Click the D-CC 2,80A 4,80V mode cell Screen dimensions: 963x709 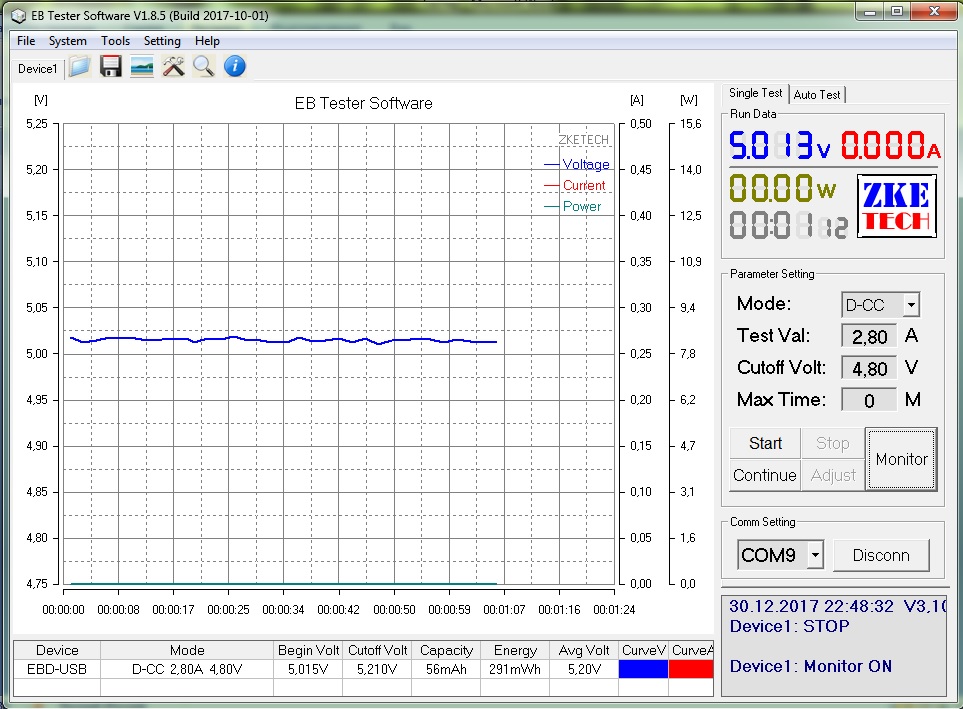(x=187, y=669)
